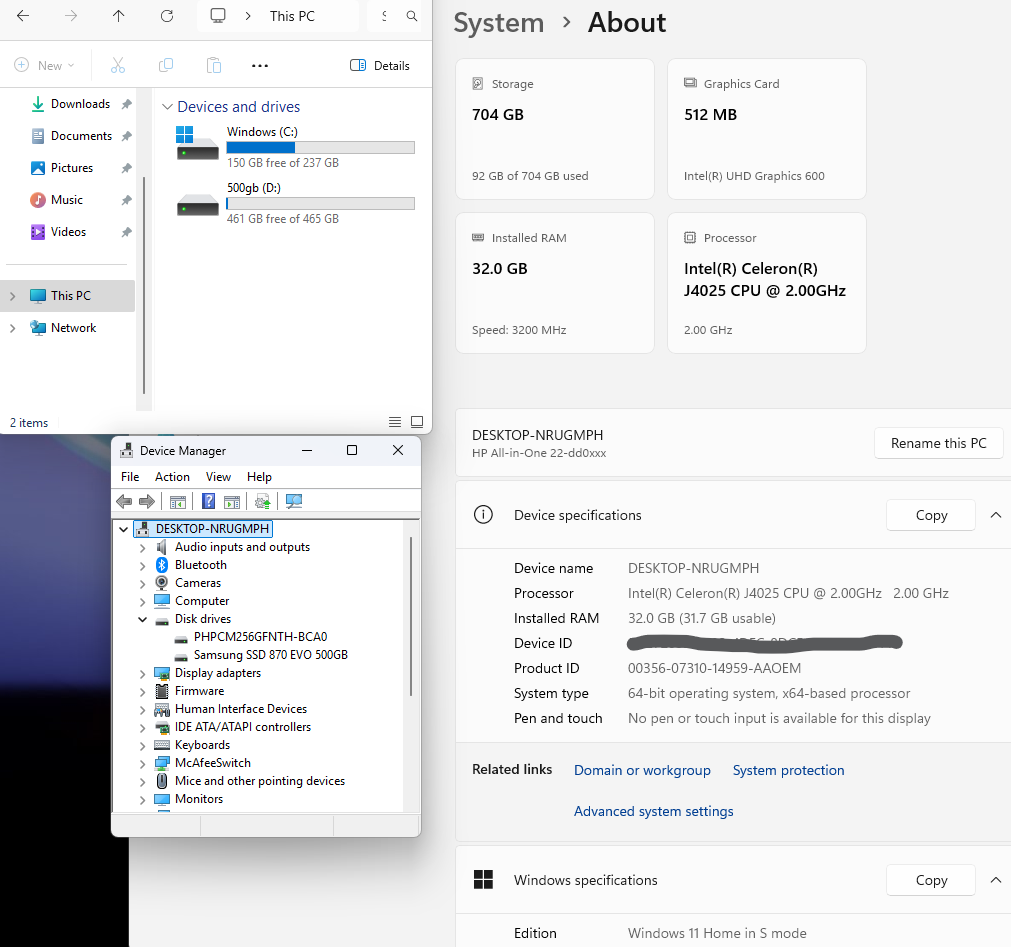Click the Update driver toolbar icon
The height and width of the screenshot is (947, 1011).
pyautogui.click(x=262, y=502)
